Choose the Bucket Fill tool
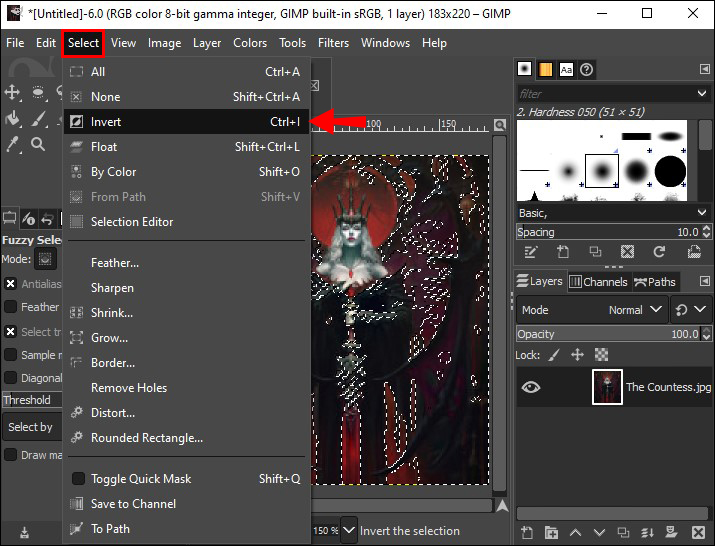 (13, 118)
